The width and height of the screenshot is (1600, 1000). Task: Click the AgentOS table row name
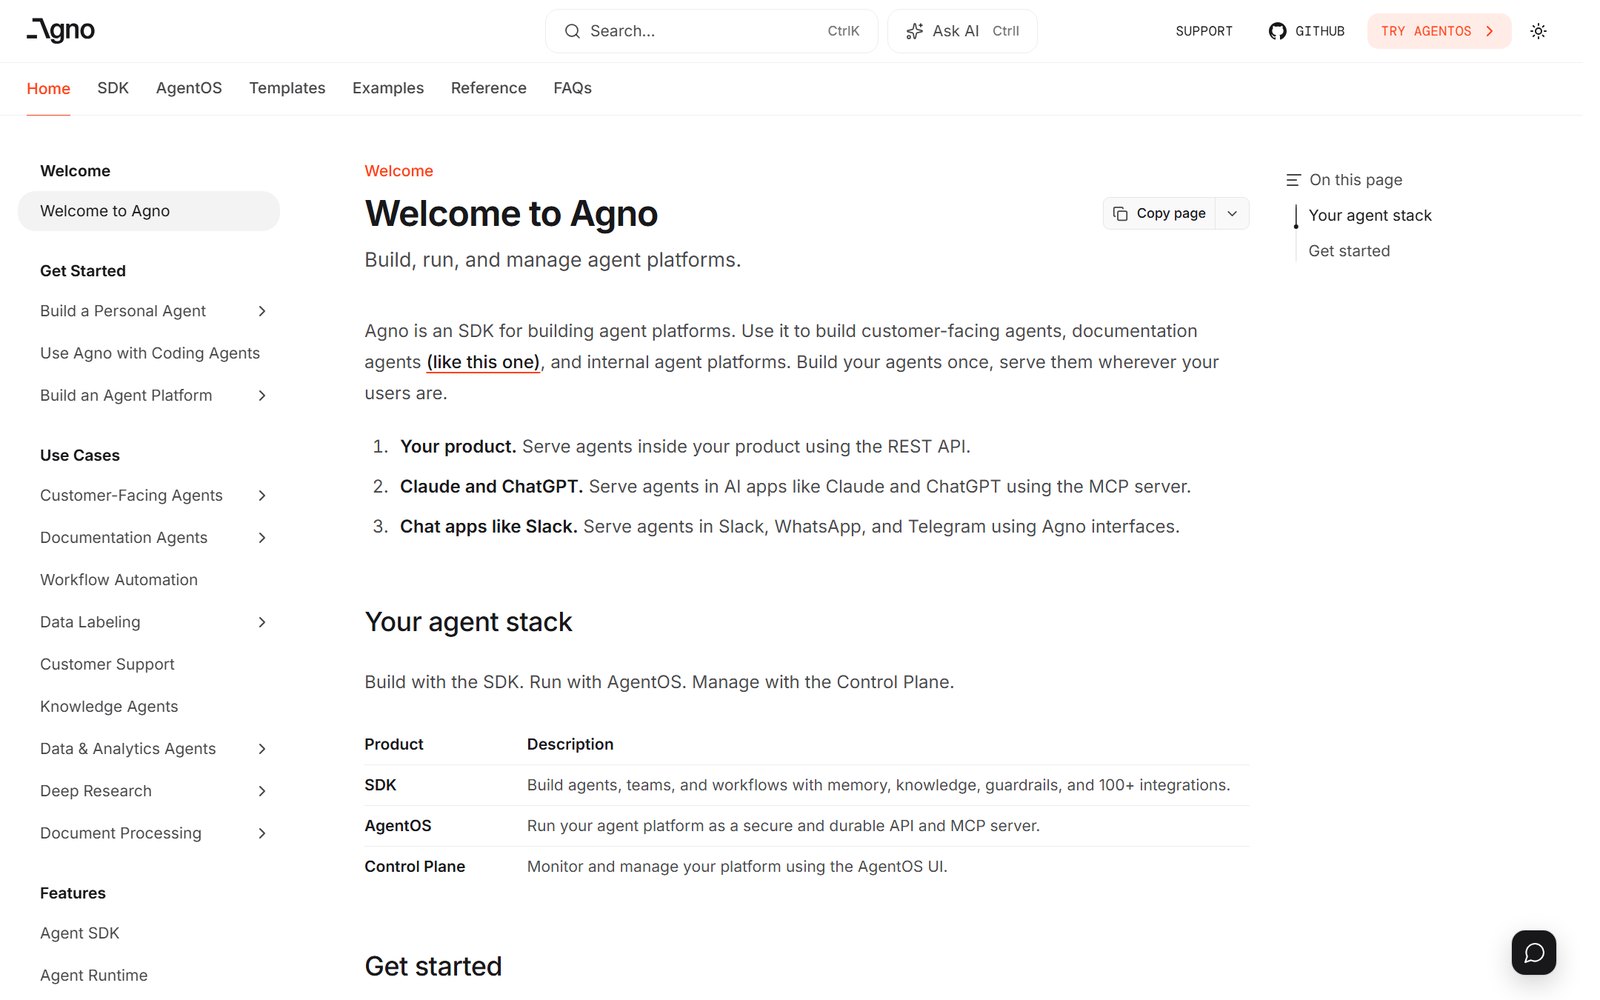tap(398, 826)
